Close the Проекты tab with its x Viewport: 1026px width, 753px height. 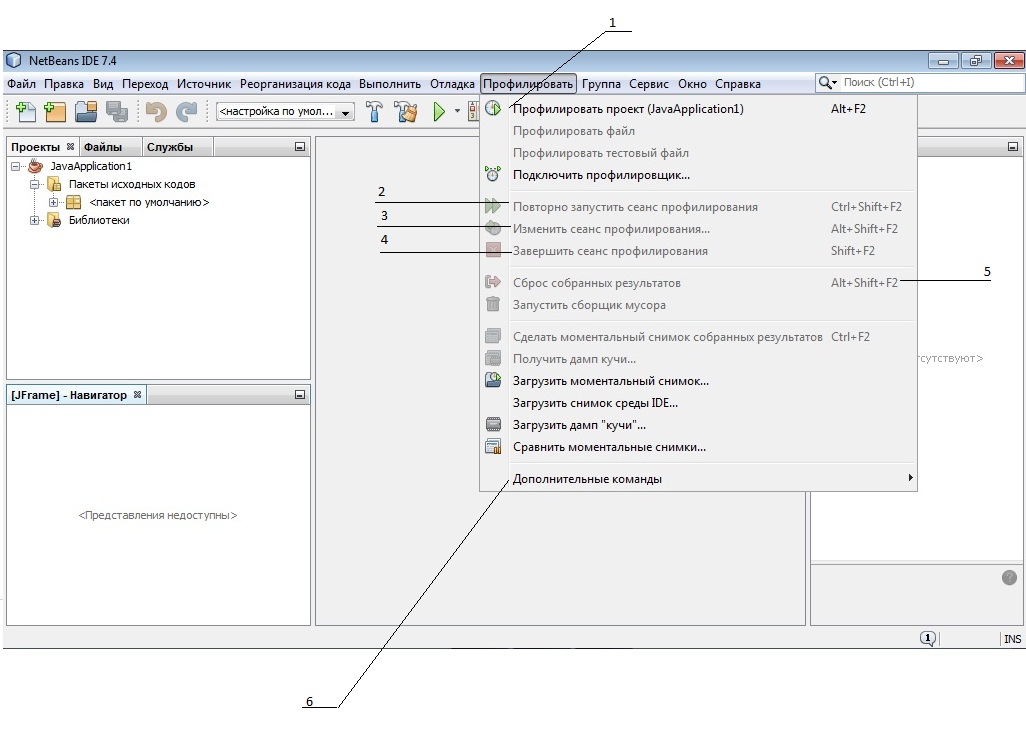pos(71,147)
